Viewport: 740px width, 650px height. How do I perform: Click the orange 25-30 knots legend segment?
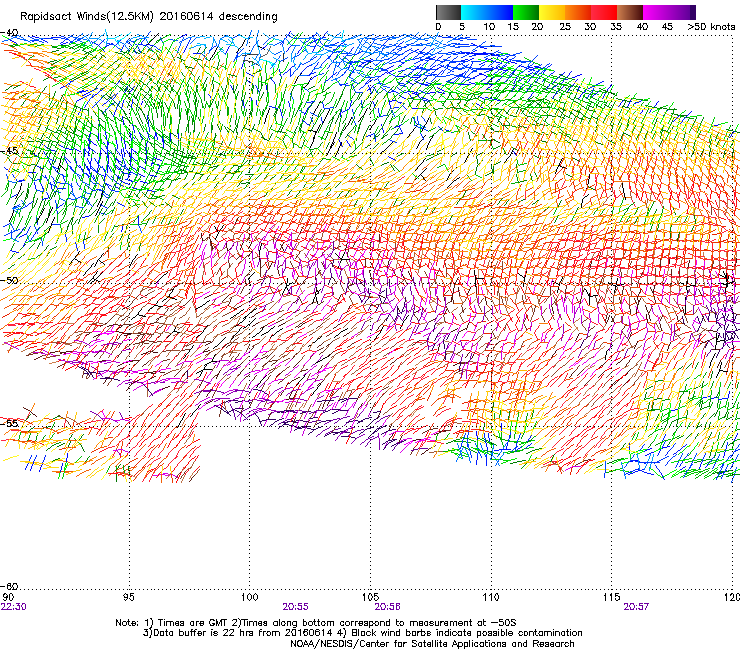(x=578, y=12)
